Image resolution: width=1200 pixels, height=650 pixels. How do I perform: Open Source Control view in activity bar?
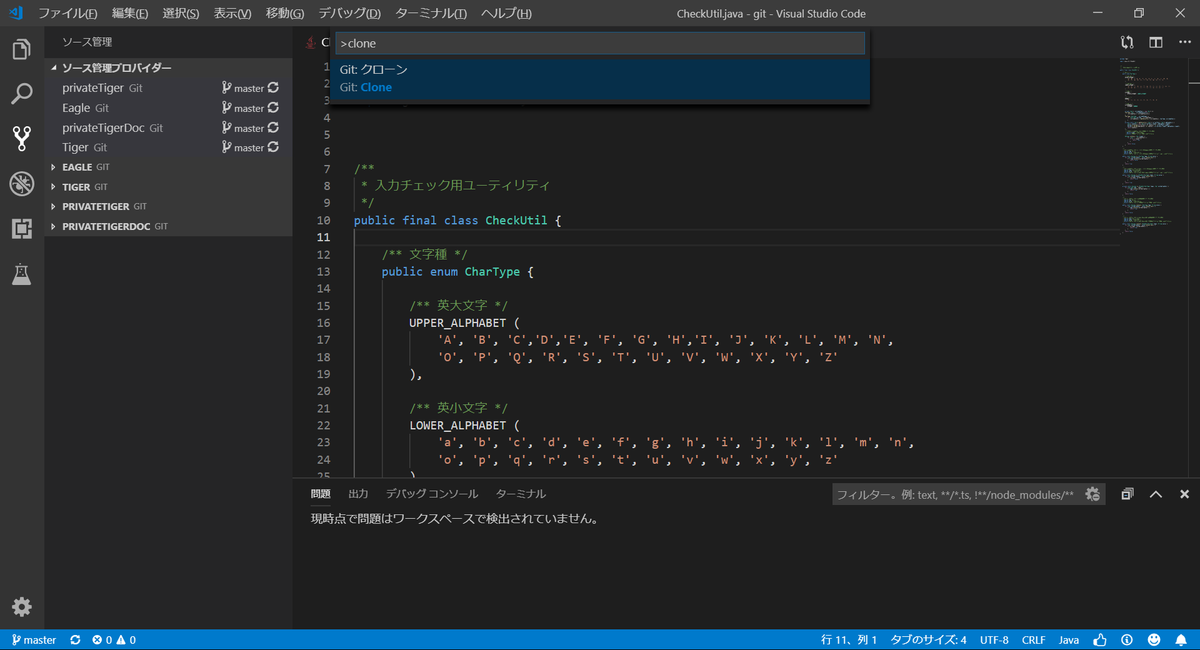point(21,138)
